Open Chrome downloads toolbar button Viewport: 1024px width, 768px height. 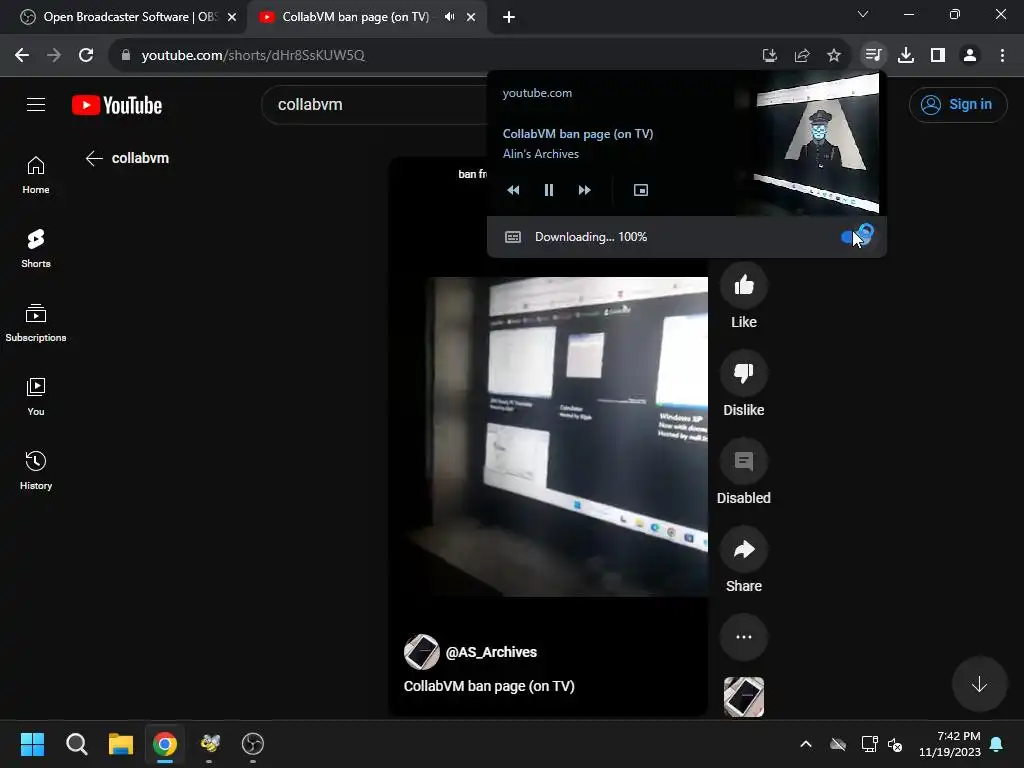pyautogui.click(x=906, y=55)
